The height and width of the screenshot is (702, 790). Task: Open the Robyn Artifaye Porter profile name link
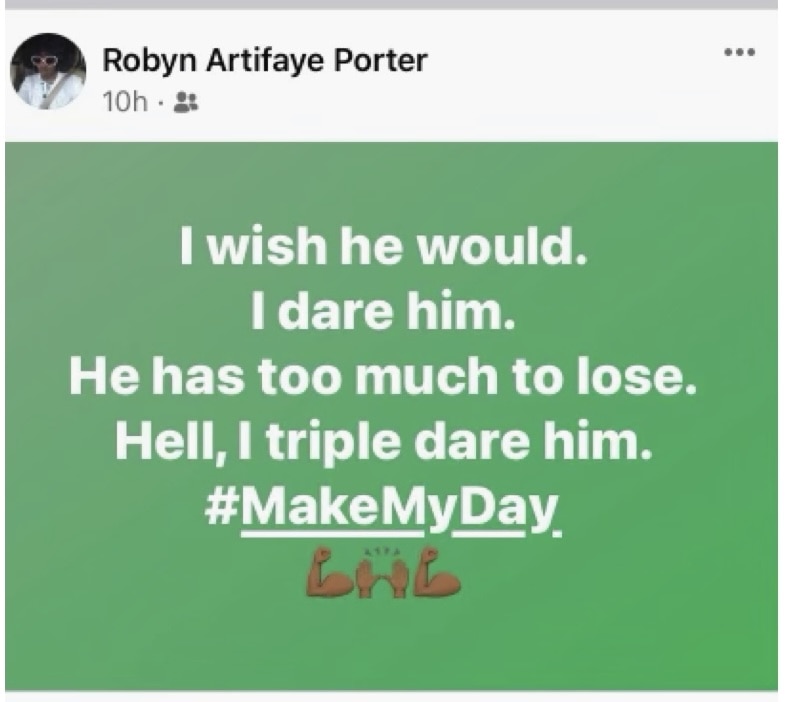265,61
